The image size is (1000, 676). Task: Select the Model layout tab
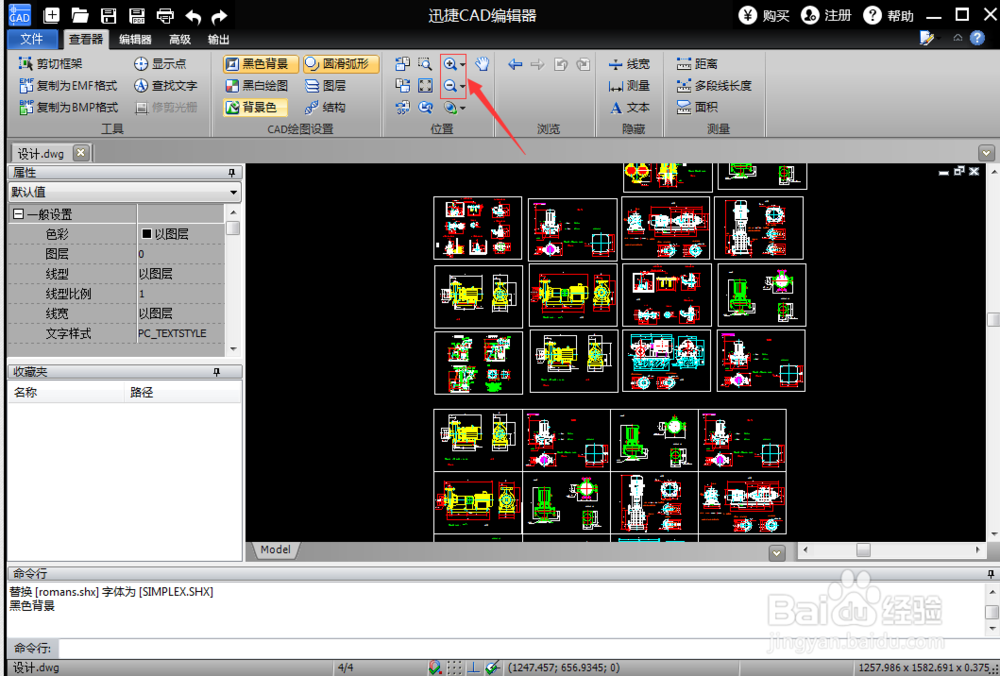pyautogui.click(x=276, y=550)
